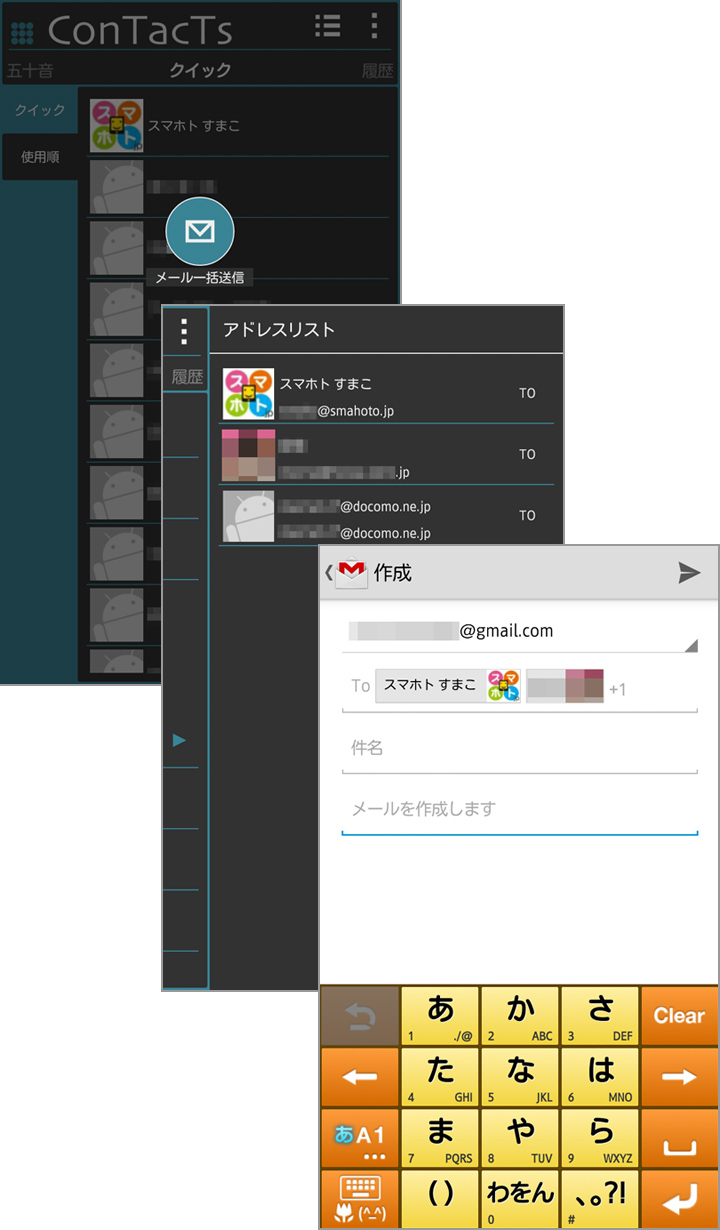
Task: Toggle TO for the docomo.ne.jp contact
Action: 527,516
